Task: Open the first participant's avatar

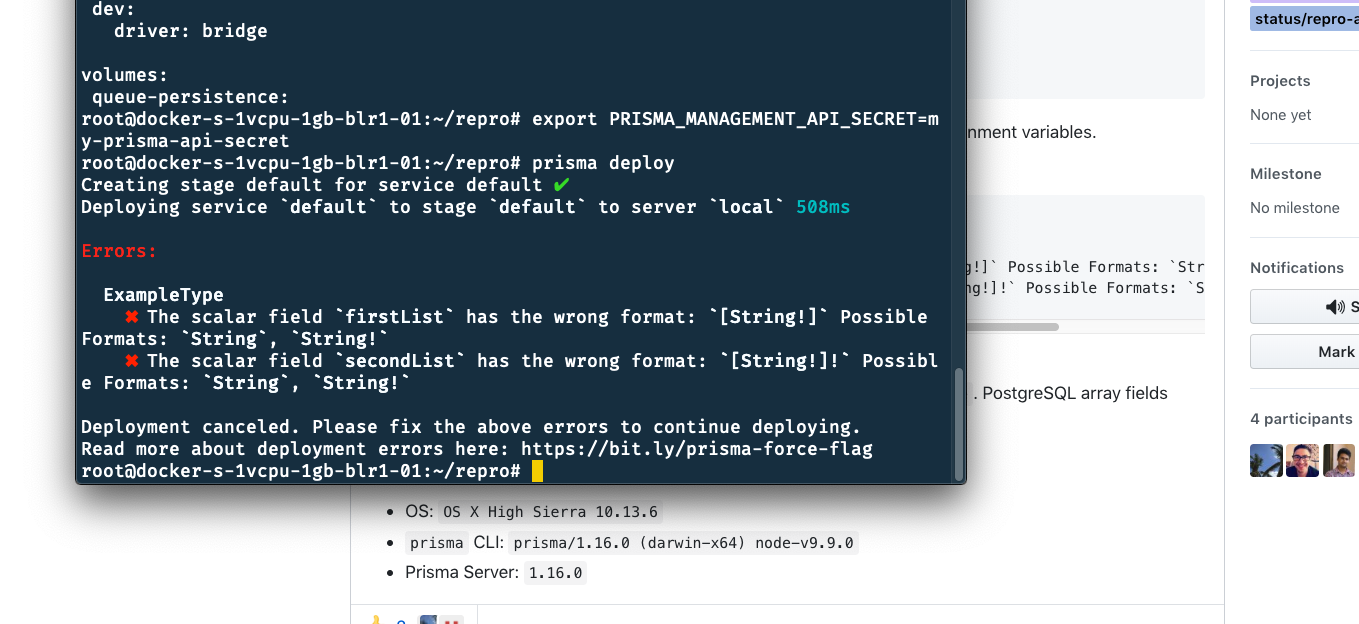Action: [x=1266, y=460]
